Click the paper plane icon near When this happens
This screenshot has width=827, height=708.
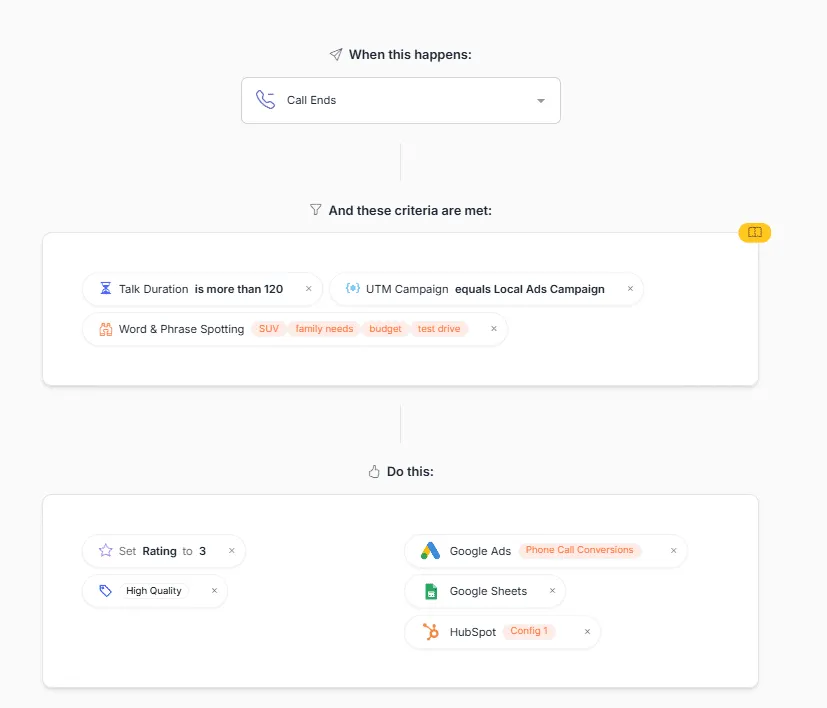coord(336,54)
